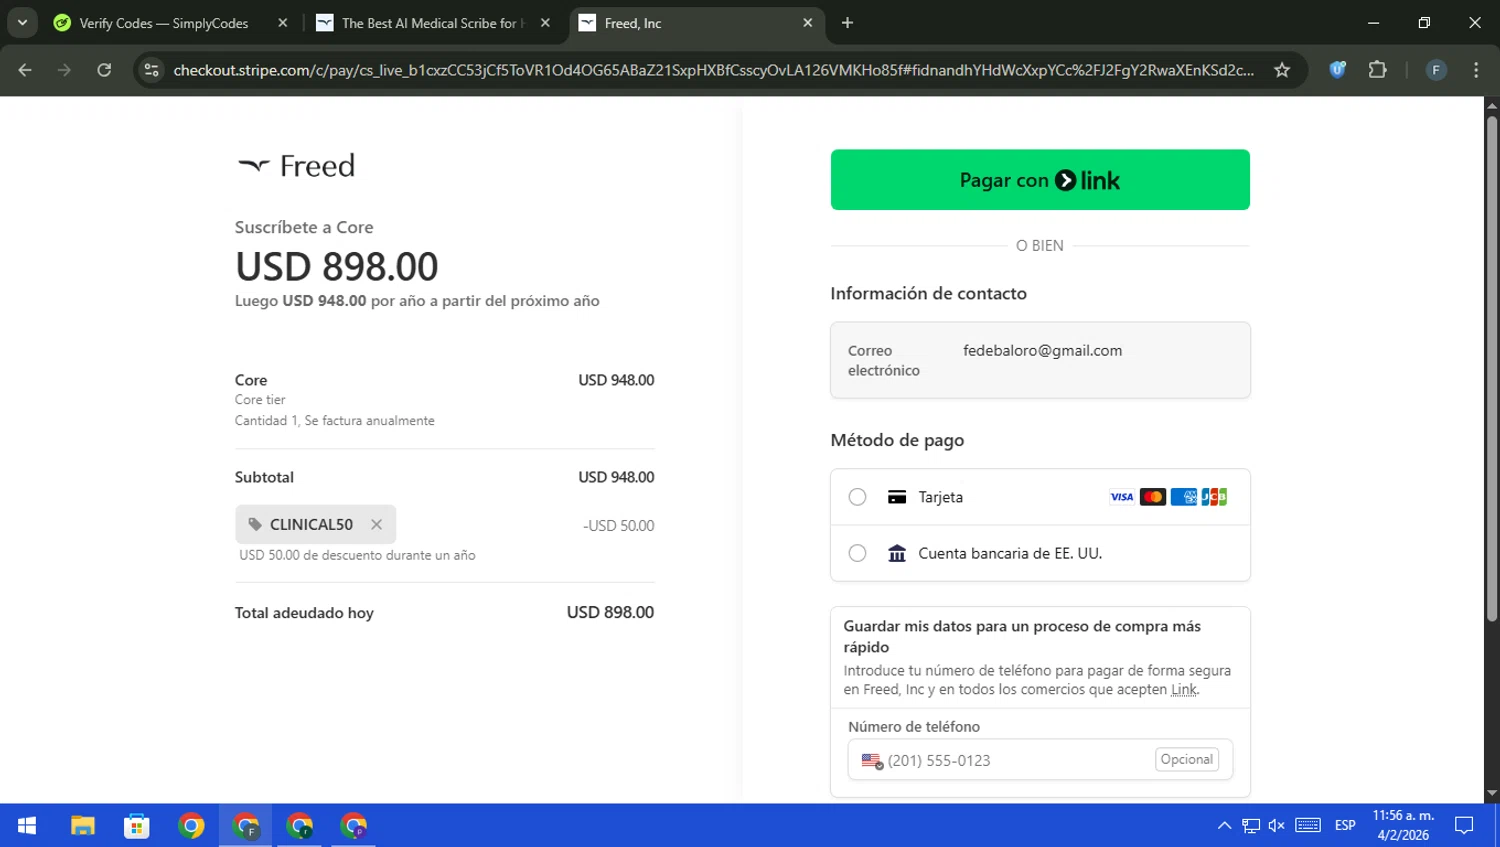
Task: Click the CLINICAL50 tag icon
Action: coord(255,524)
